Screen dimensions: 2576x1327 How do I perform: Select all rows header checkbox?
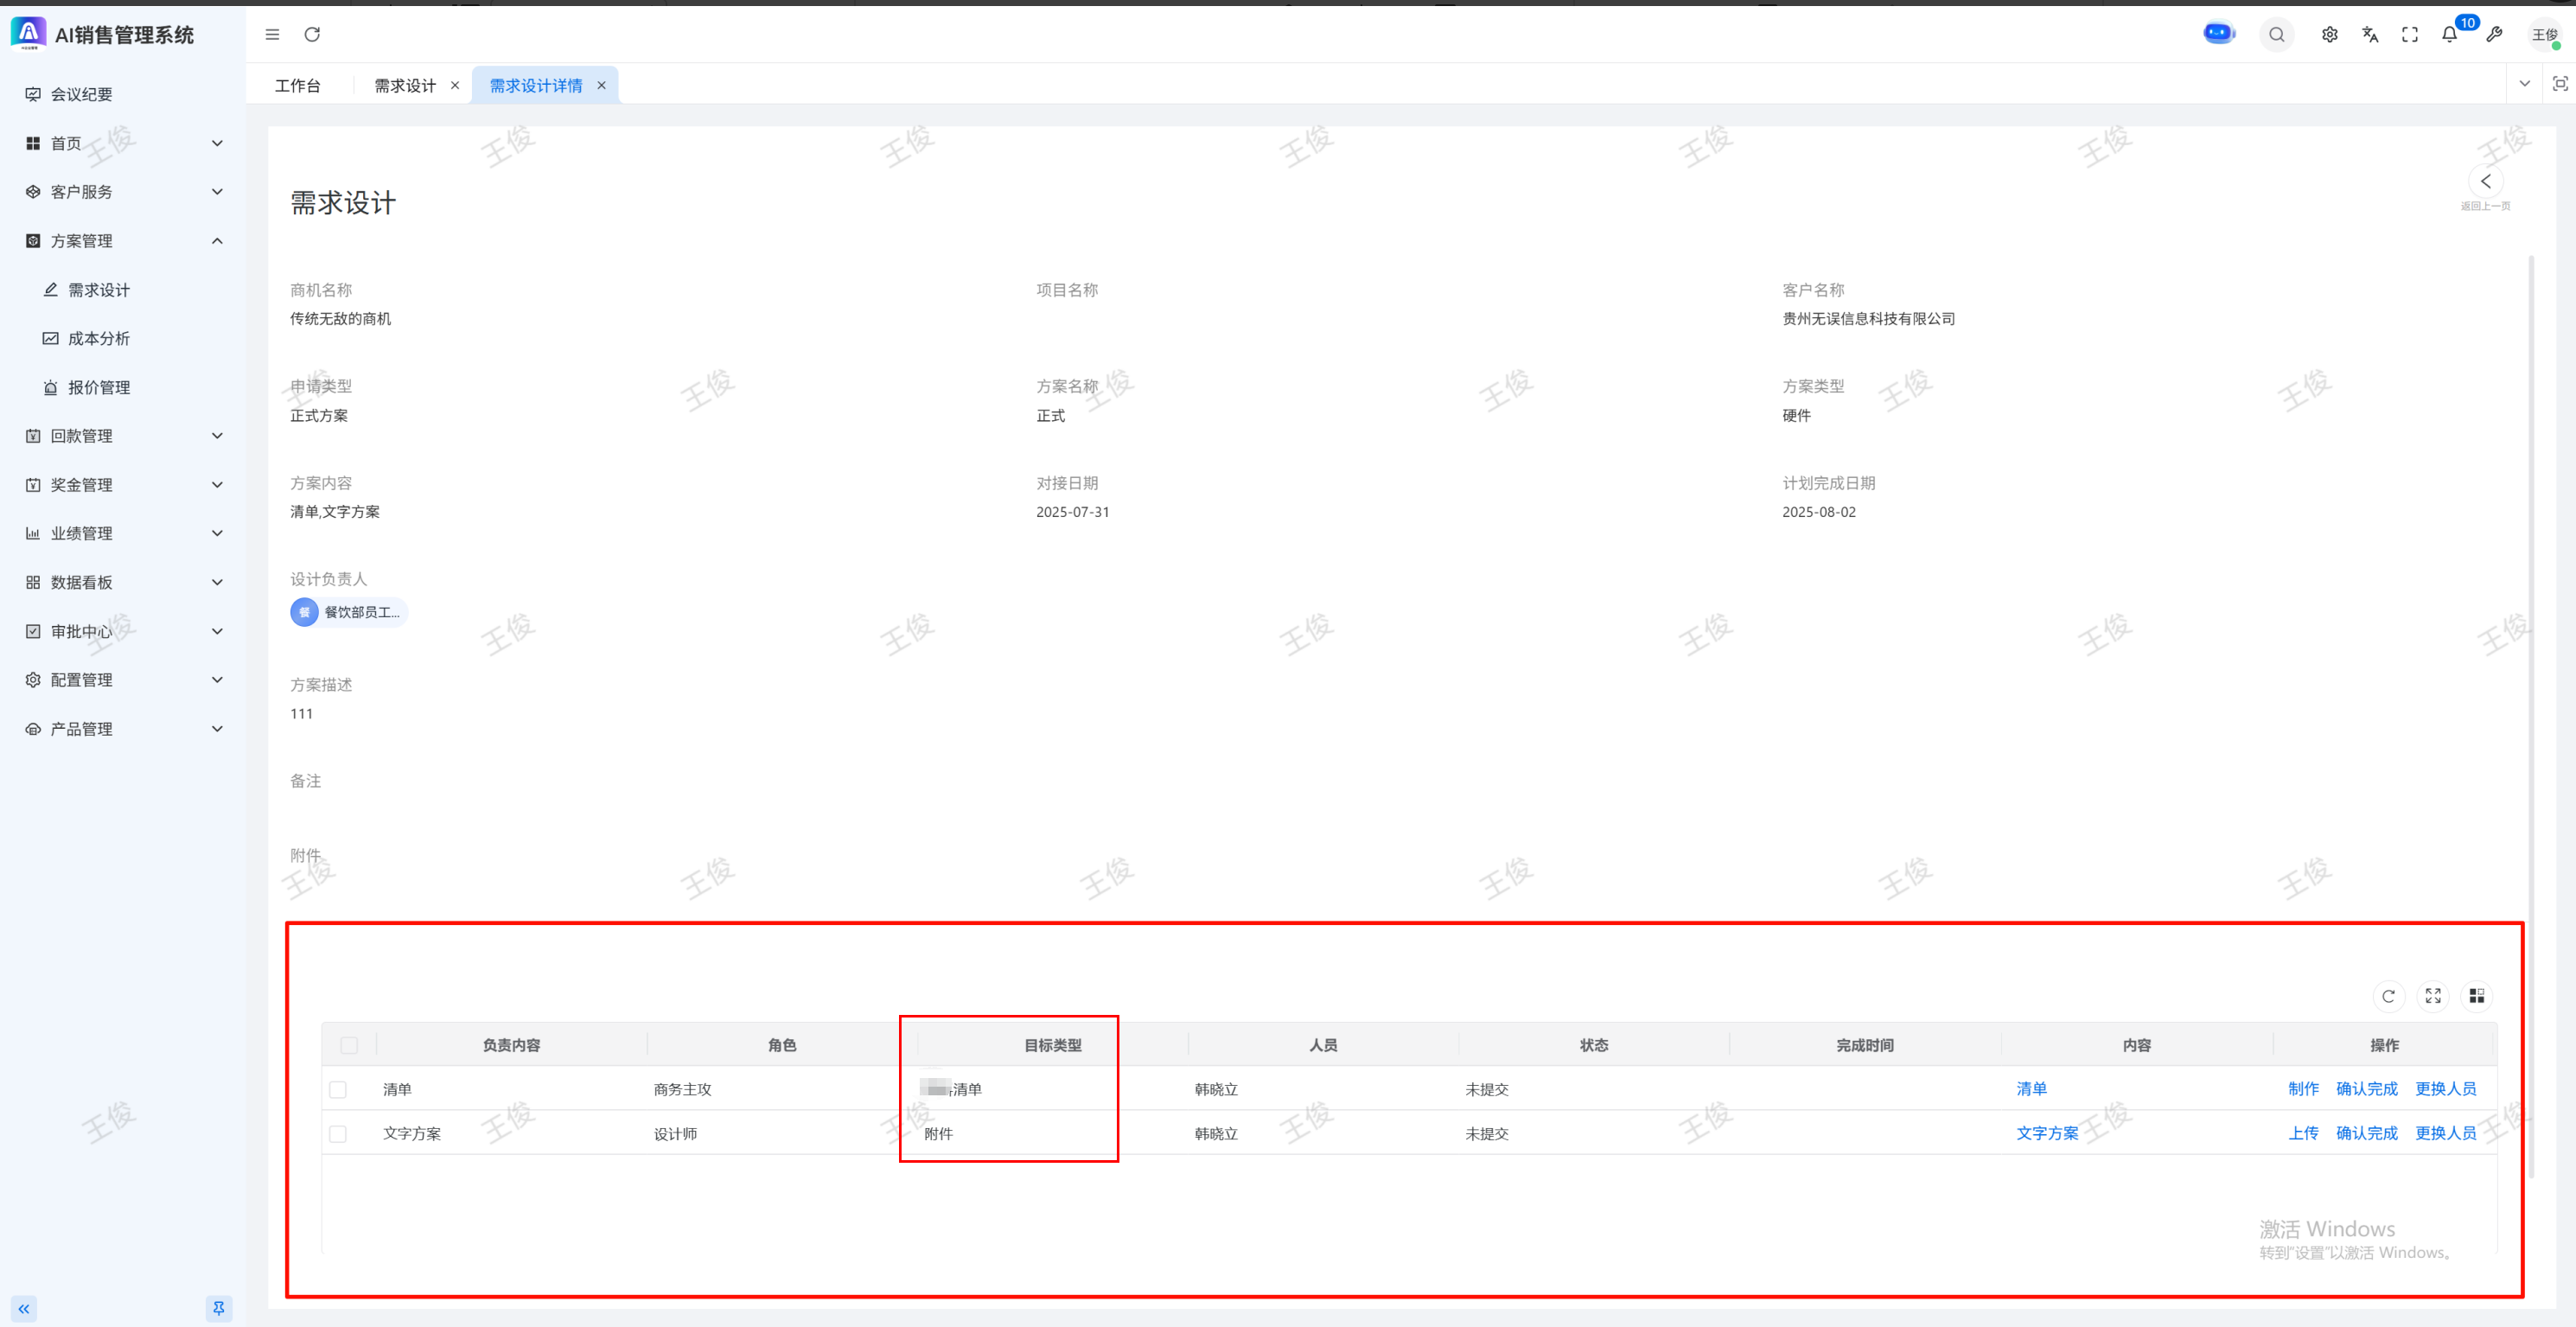pyautogui.click(x=349, y=1045)
